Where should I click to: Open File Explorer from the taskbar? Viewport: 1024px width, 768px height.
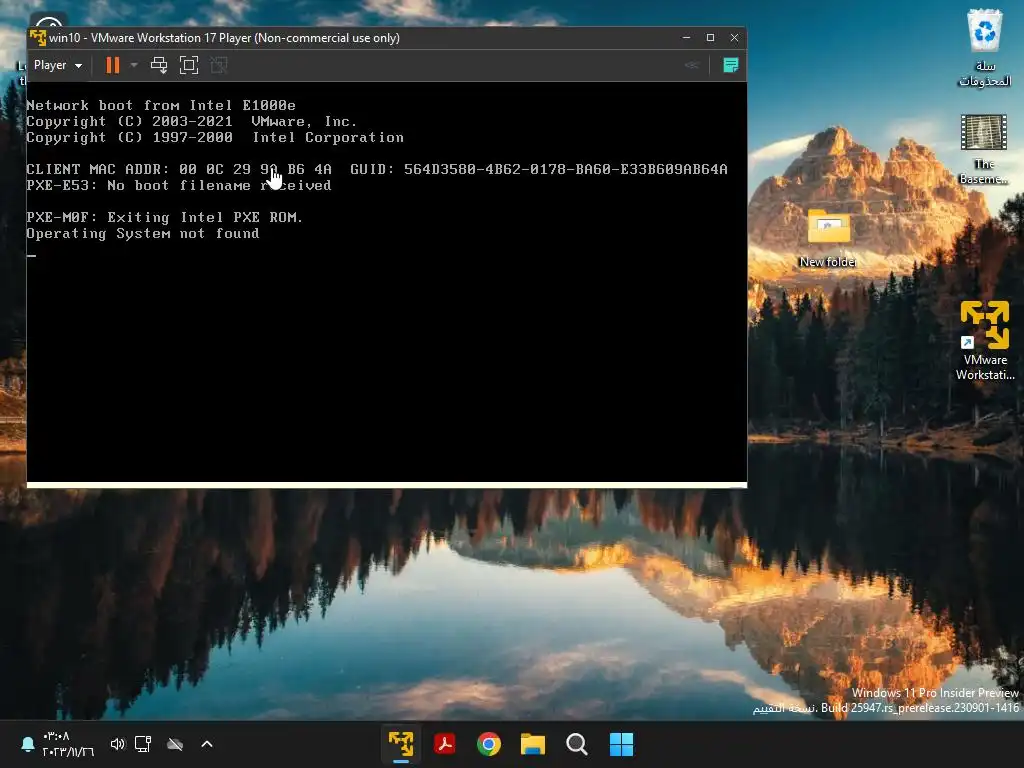click(x=533, y=744)
